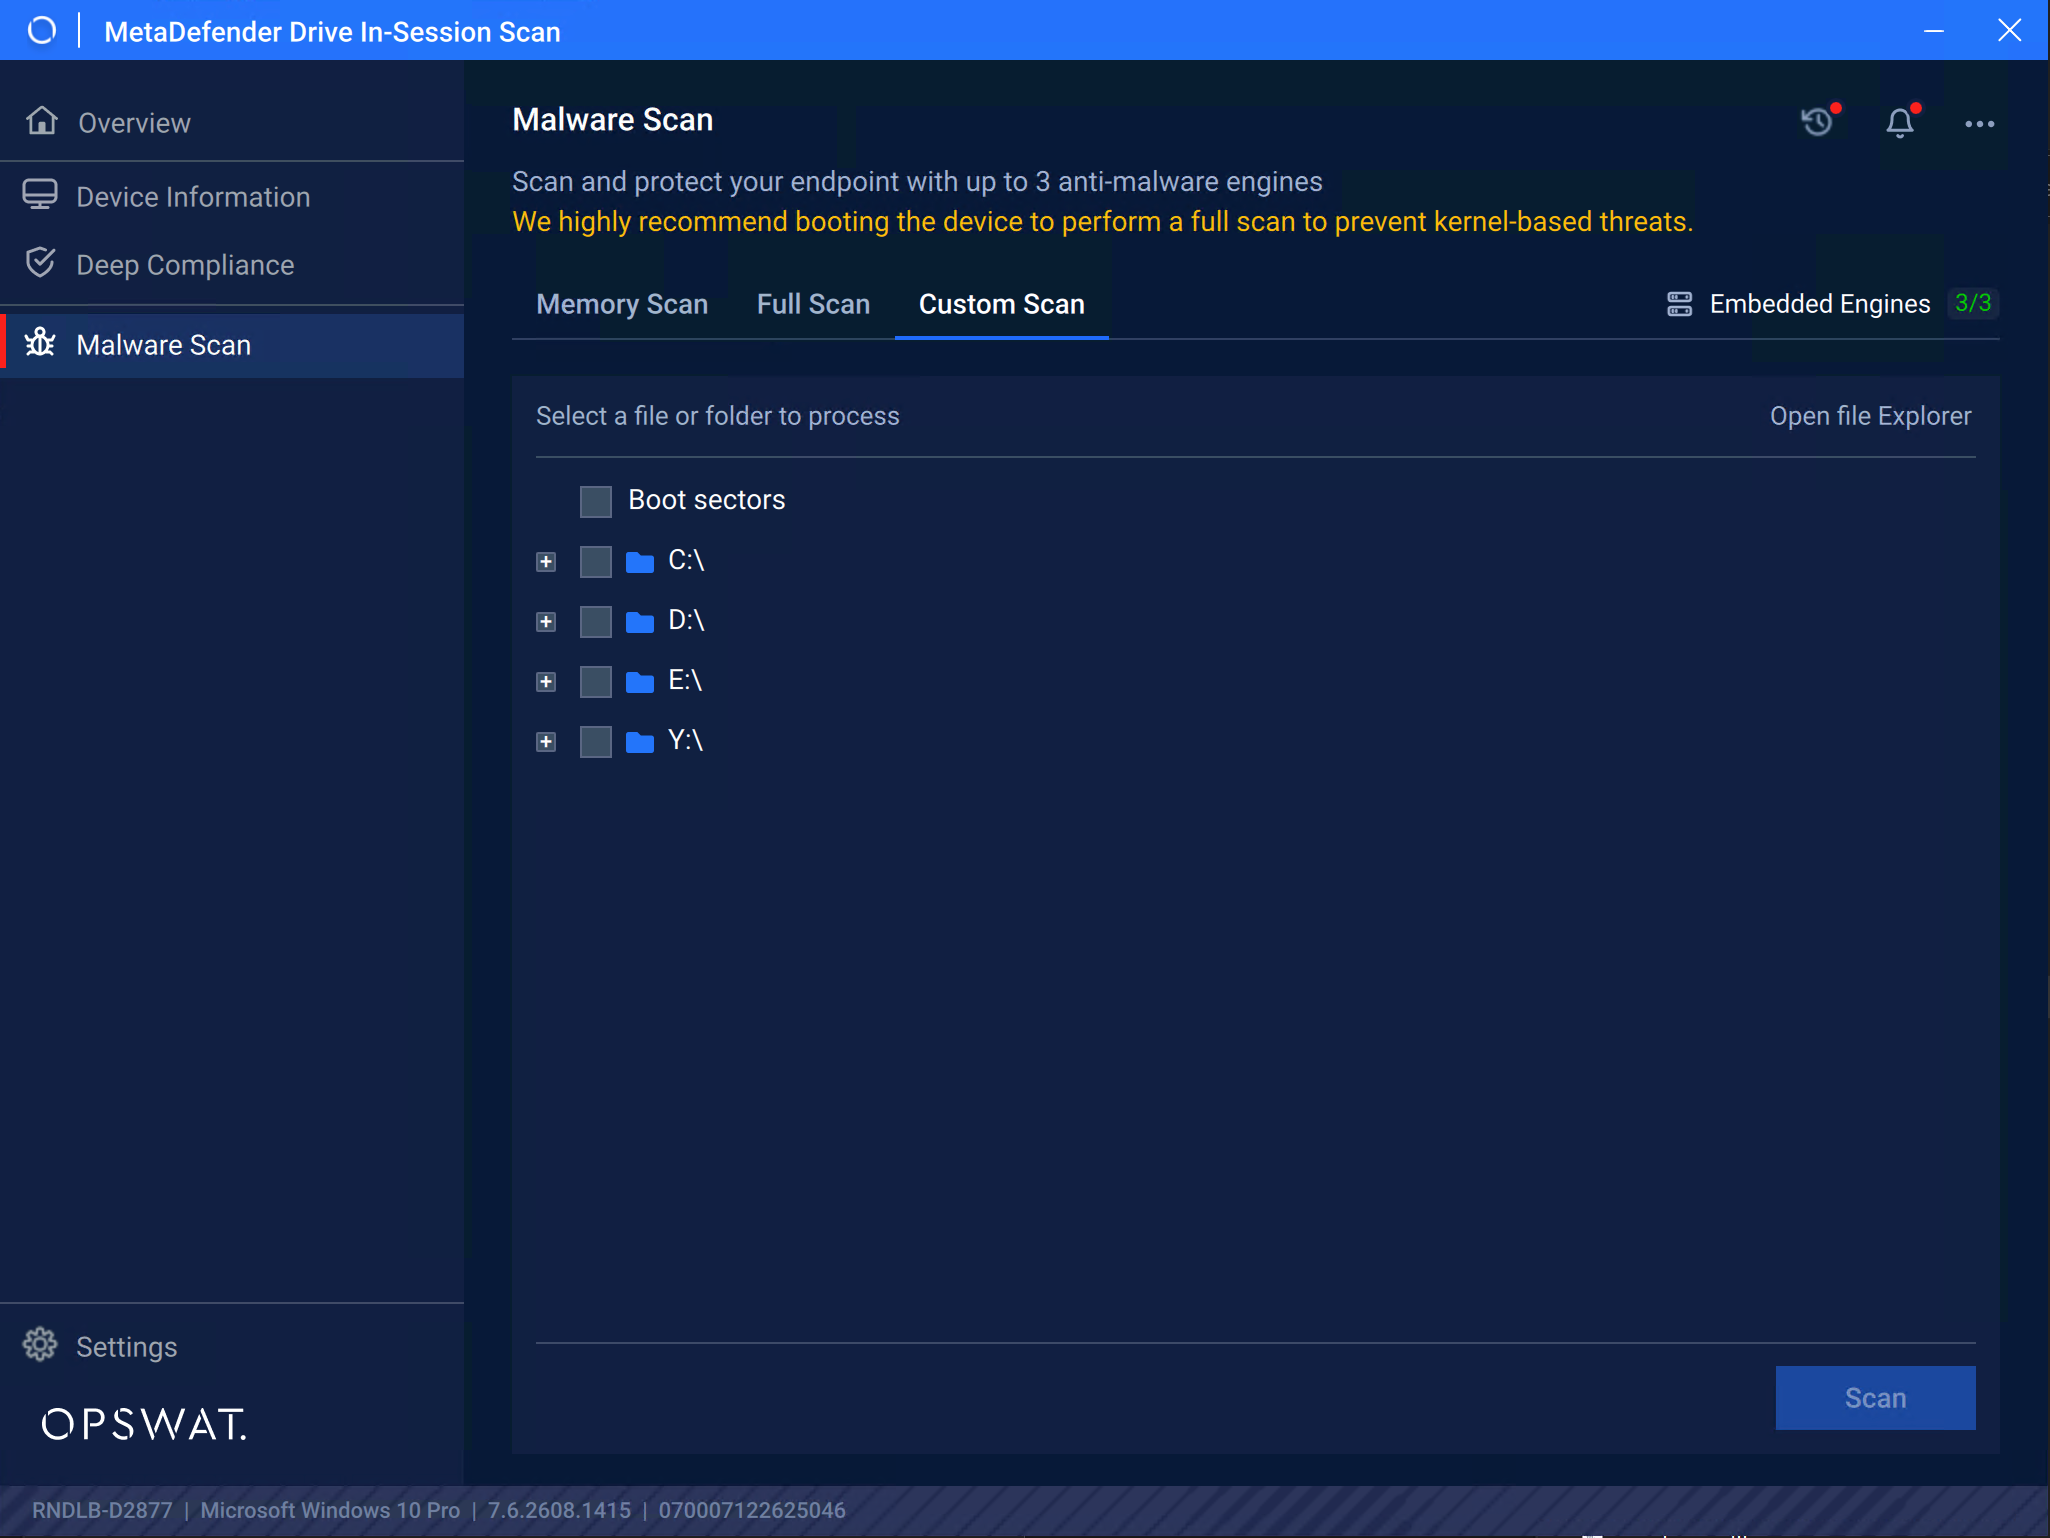The height and width of the screenshot is (1538, 2050).
Task: Open the notifications bell
Action: [1900, 122]
